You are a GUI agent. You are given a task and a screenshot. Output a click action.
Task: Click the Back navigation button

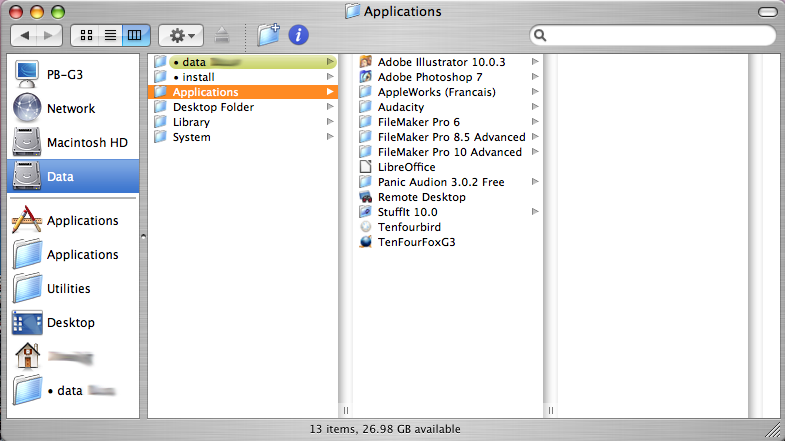click(26, 35)
